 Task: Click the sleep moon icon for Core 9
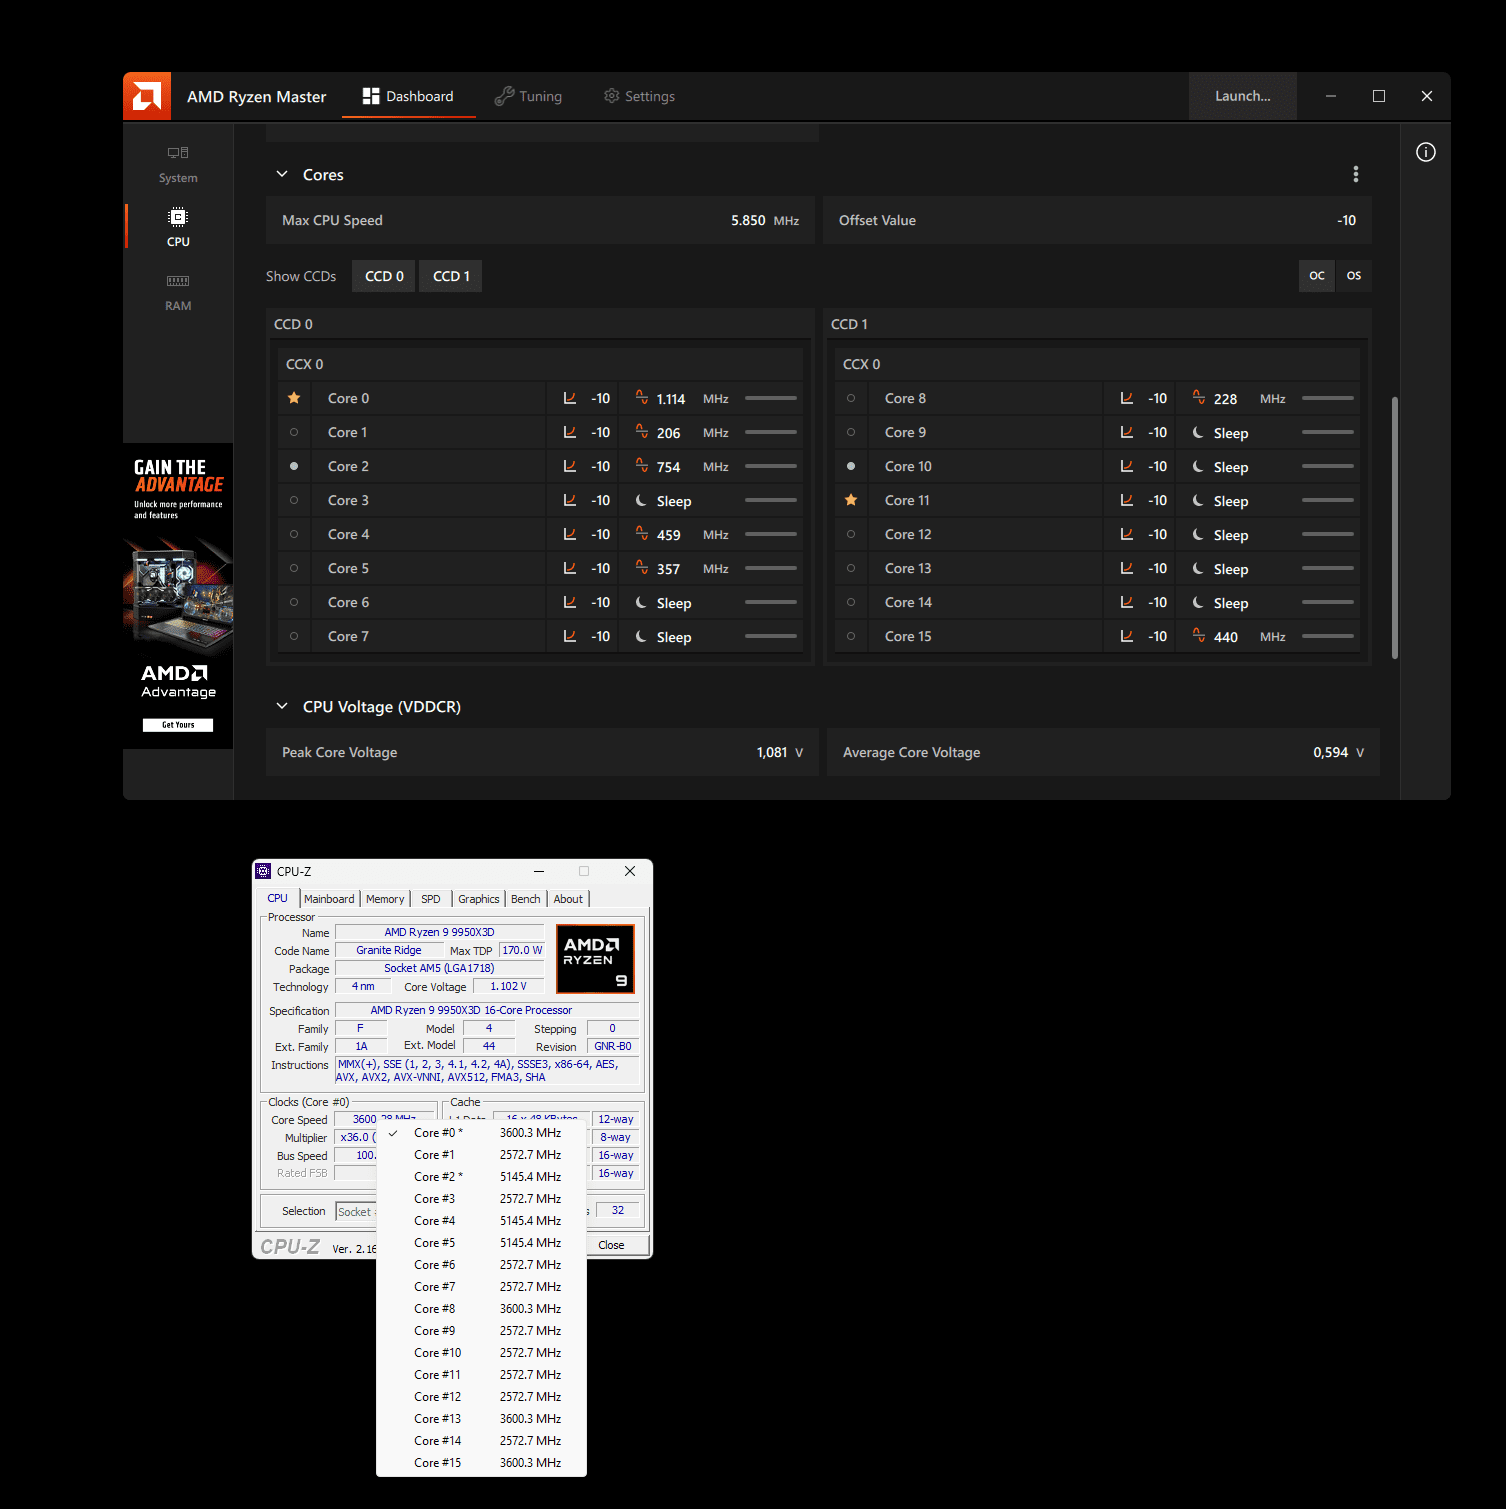[x=1198, y=432]
